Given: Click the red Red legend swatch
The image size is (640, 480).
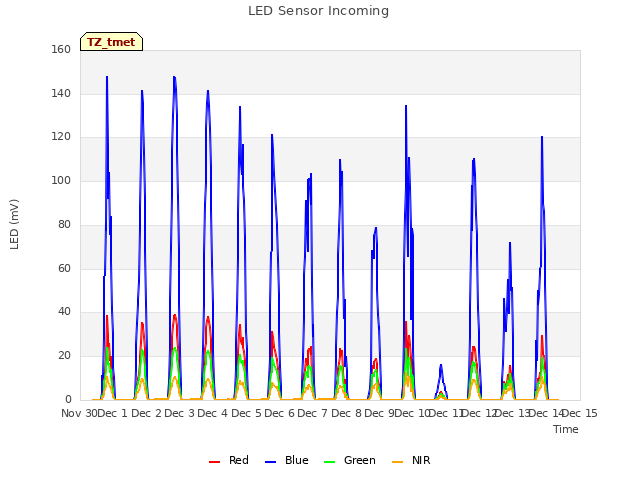Looking at the screenshot, I should (214, 462).
